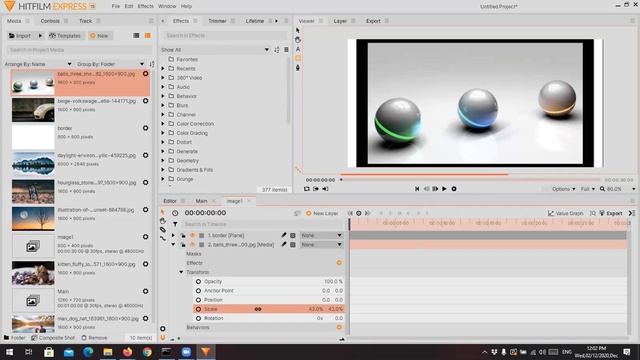Image resolution: width=640 pixels, height=360 pixels.
Task: Collapse the Transform section
Action: click(x=181, y=272)
